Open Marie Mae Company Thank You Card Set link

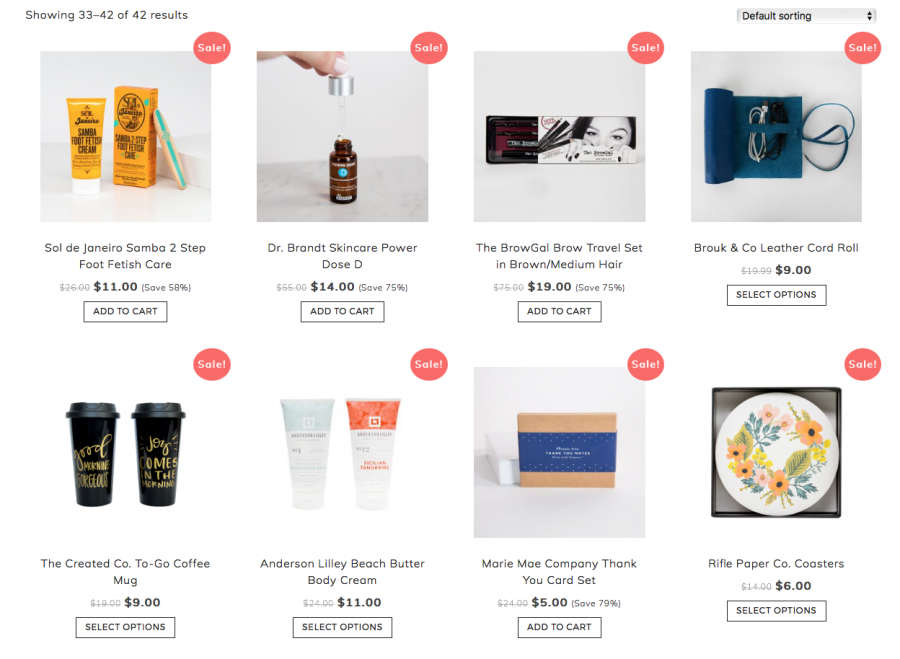point(559,572)
